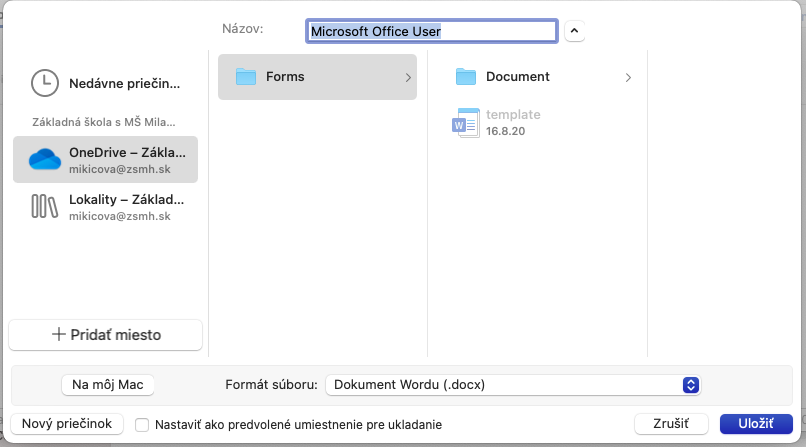
Task: Click the Názov filename text field
Action: pyautogui.click(x=430, y=31)
